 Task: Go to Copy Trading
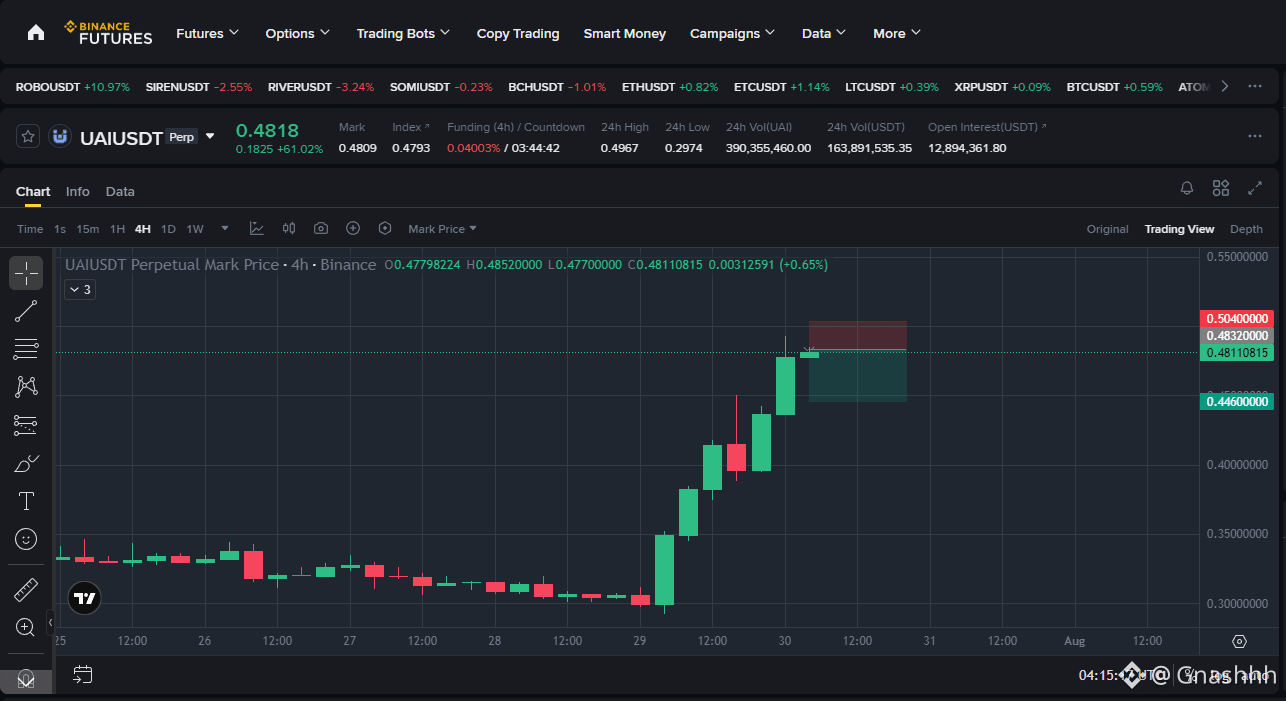point(518,33)
